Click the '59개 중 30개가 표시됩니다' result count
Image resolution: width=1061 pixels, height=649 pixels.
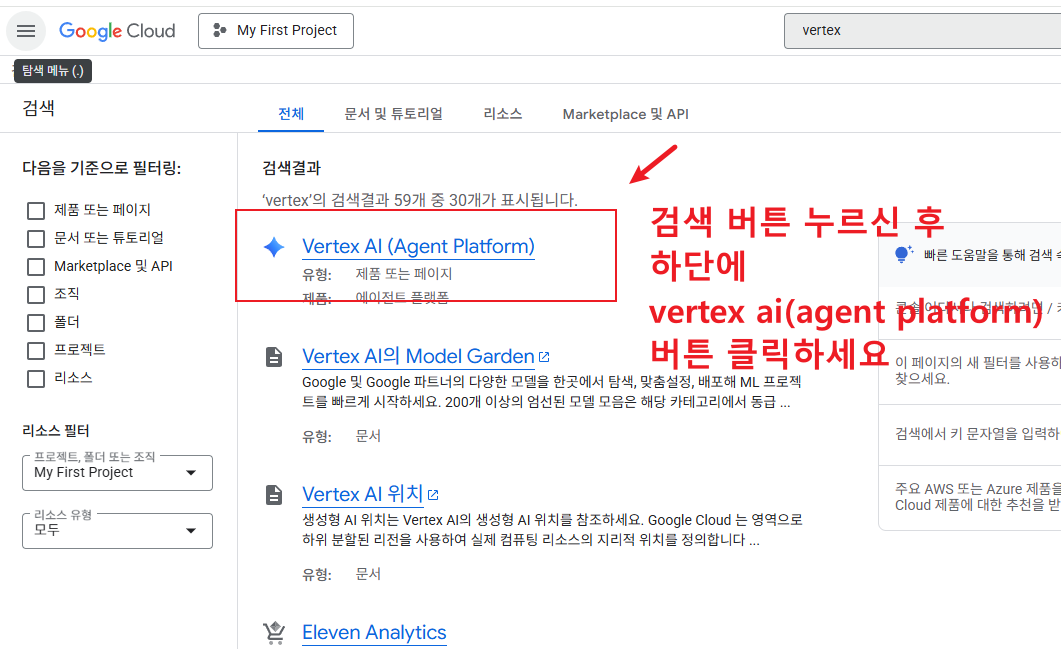point(486,200)
